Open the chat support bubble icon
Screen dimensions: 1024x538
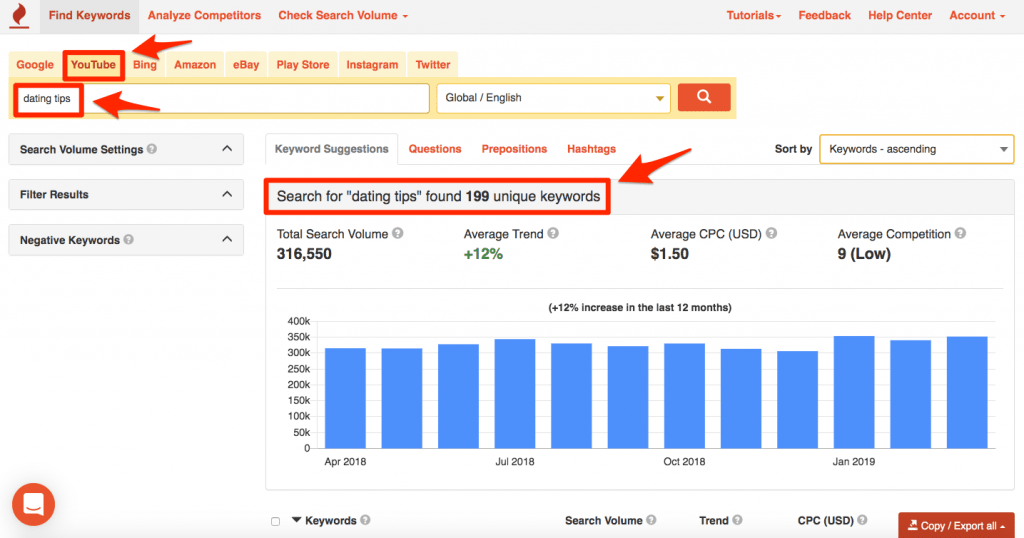click(x=33, y=504)
